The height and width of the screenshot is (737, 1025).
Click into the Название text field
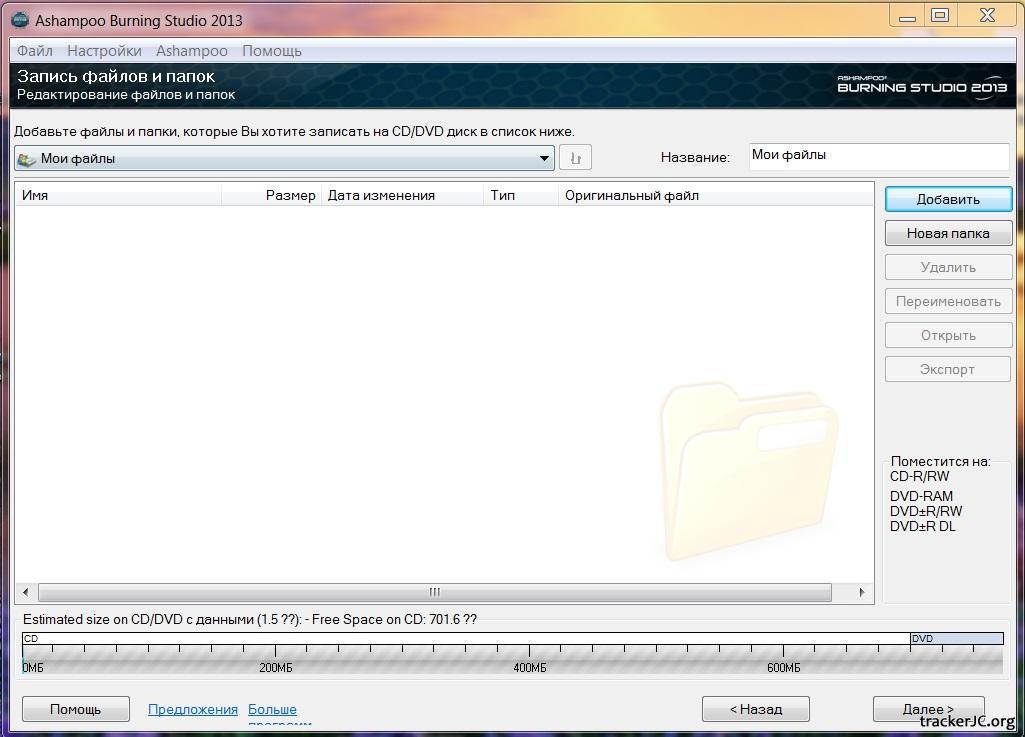click(x=878, y=156)
